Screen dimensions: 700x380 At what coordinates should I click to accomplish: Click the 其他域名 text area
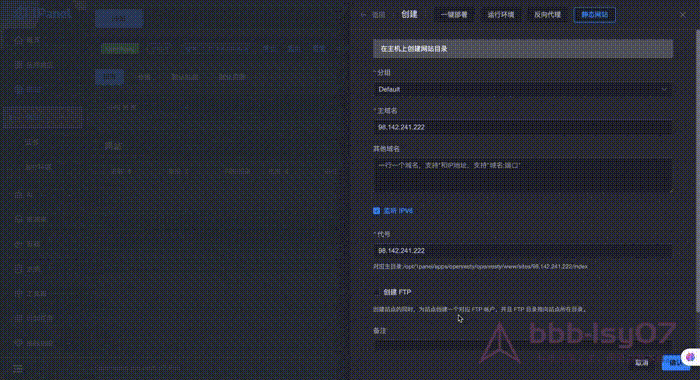(522, 175)
